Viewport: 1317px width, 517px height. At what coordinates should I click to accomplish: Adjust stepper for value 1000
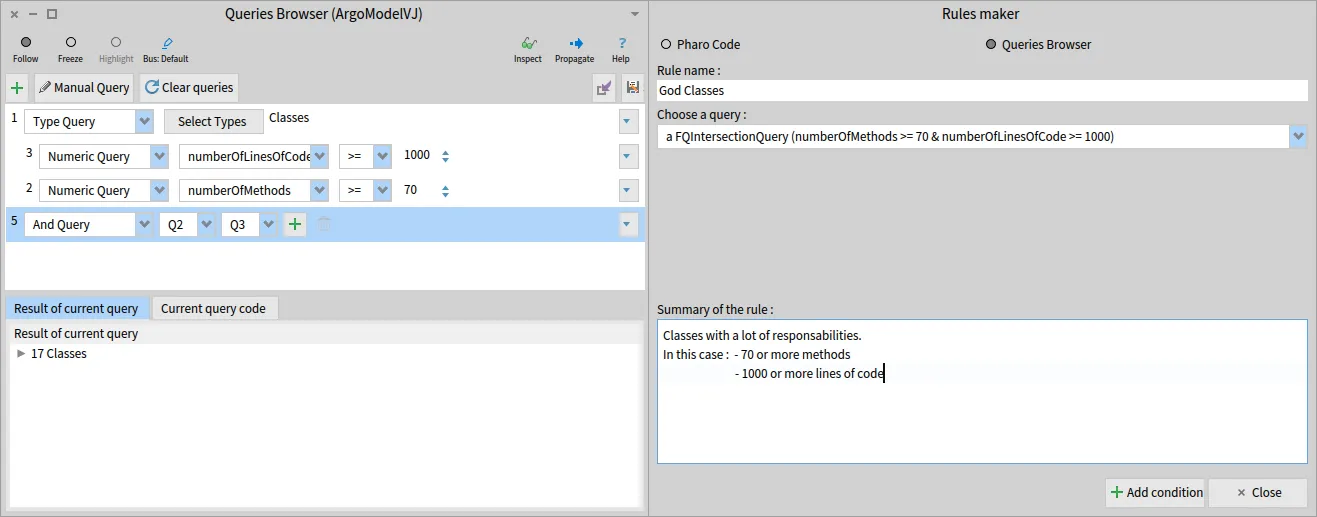point(446,157)
